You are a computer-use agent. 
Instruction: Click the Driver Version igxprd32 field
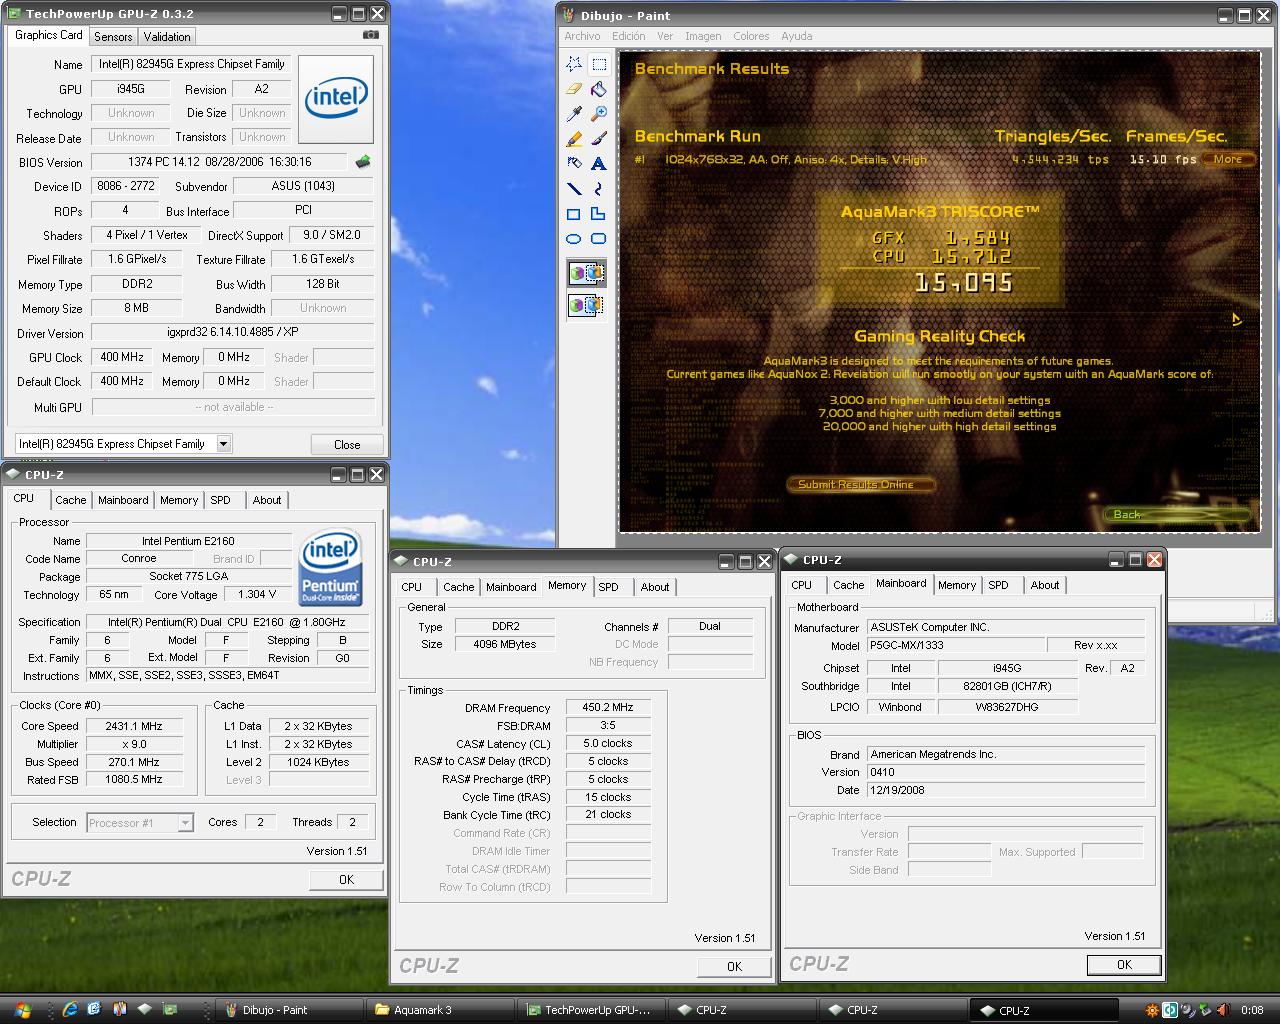(233, 333)
